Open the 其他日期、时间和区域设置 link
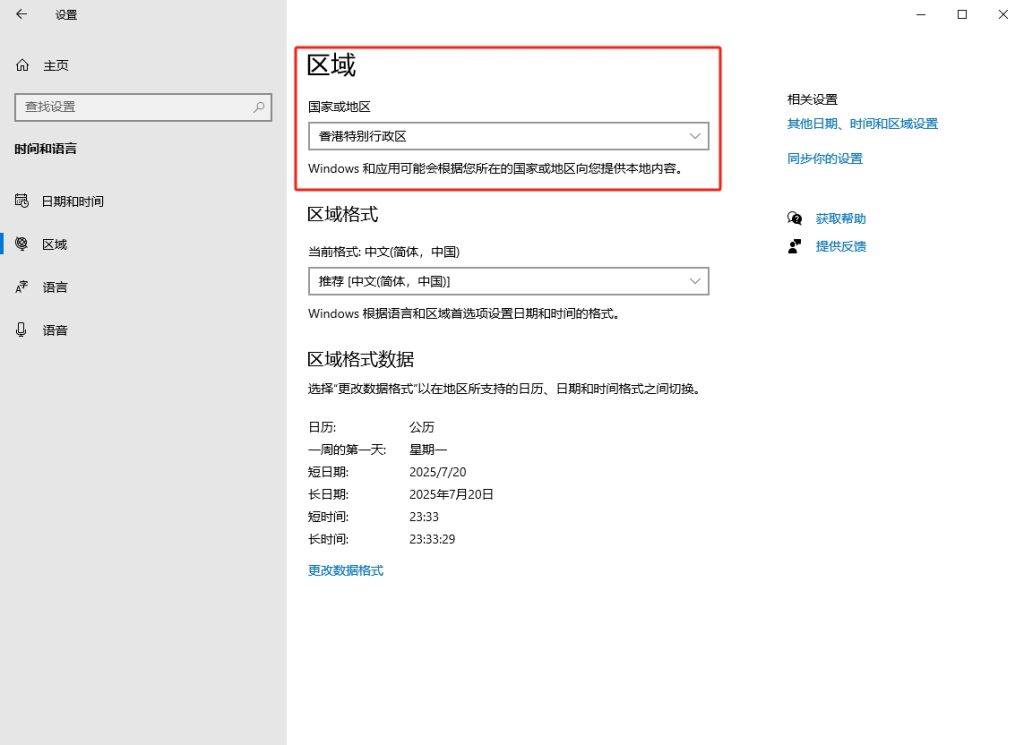This screenshot has height=745, width=1024. pyautogui.click(x=862, y=124)
